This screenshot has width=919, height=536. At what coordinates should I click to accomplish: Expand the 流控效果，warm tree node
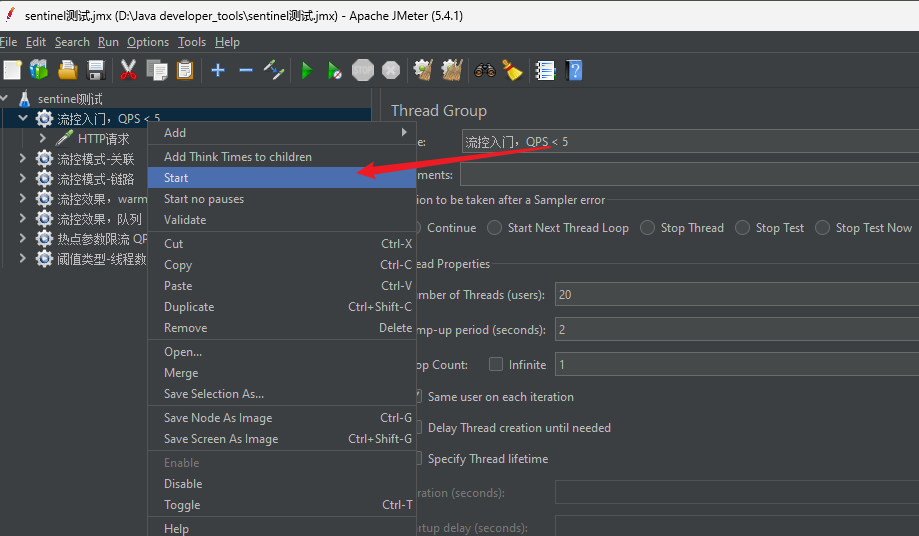click(x=22, y=199)
